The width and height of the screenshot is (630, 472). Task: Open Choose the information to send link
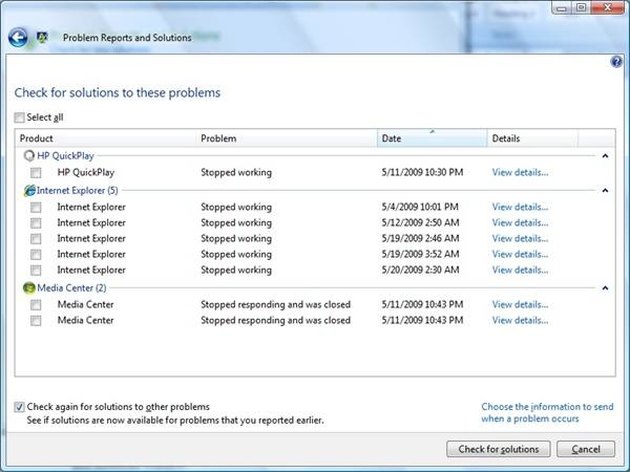click(x=547, y=413)
